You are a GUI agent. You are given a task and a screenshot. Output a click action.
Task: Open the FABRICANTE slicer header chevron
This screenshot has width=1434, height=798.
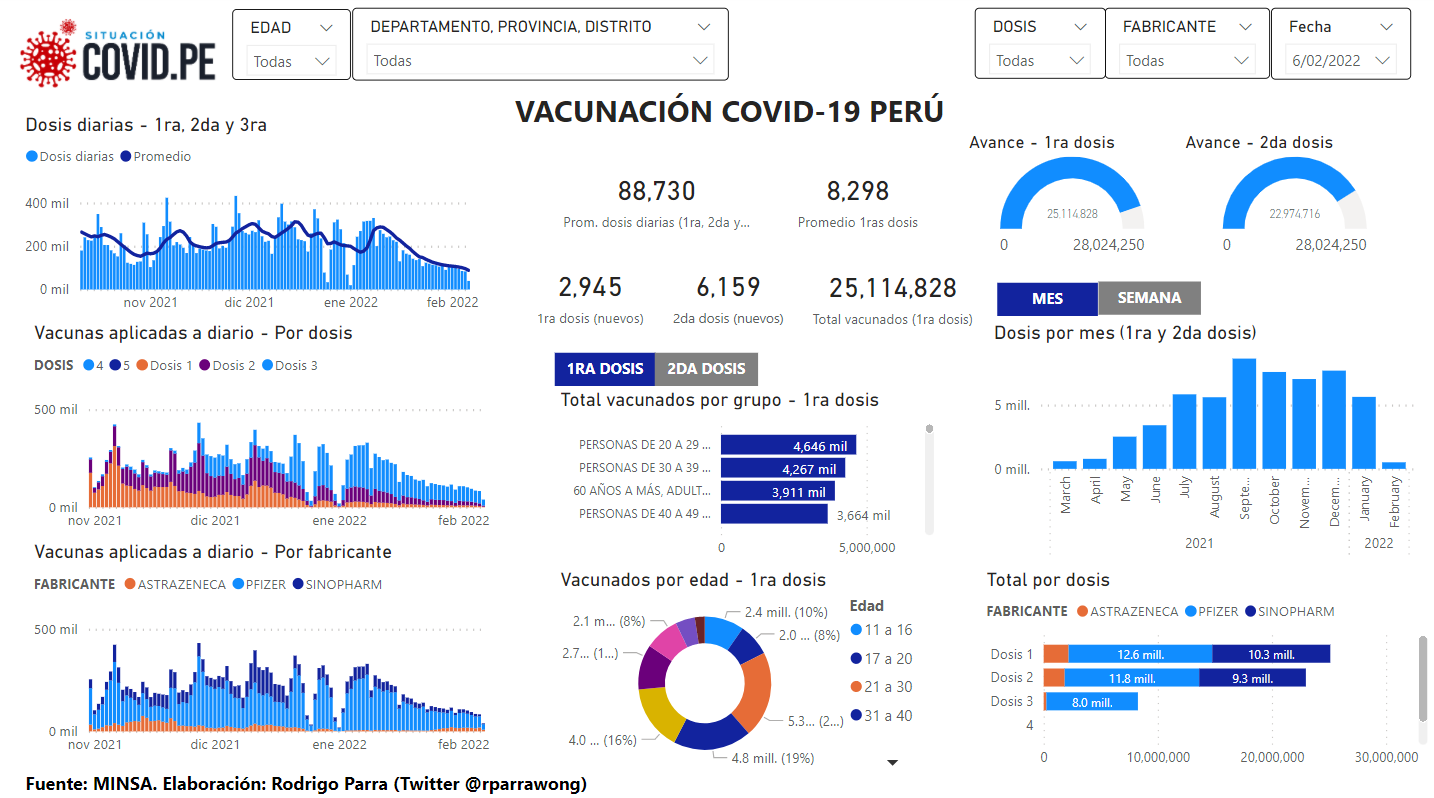tap(1245, 27)
